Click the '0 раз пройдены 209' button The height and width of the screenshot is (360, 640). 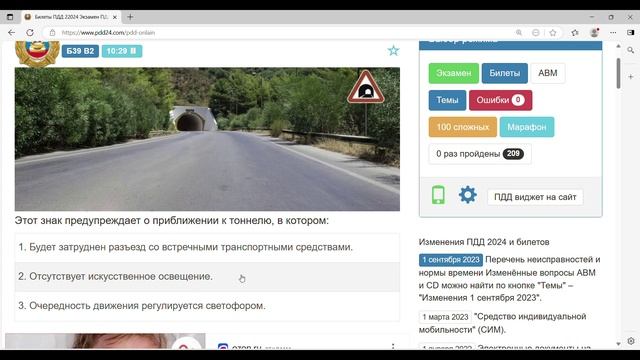pyautogui.click(x=480, y=154)
